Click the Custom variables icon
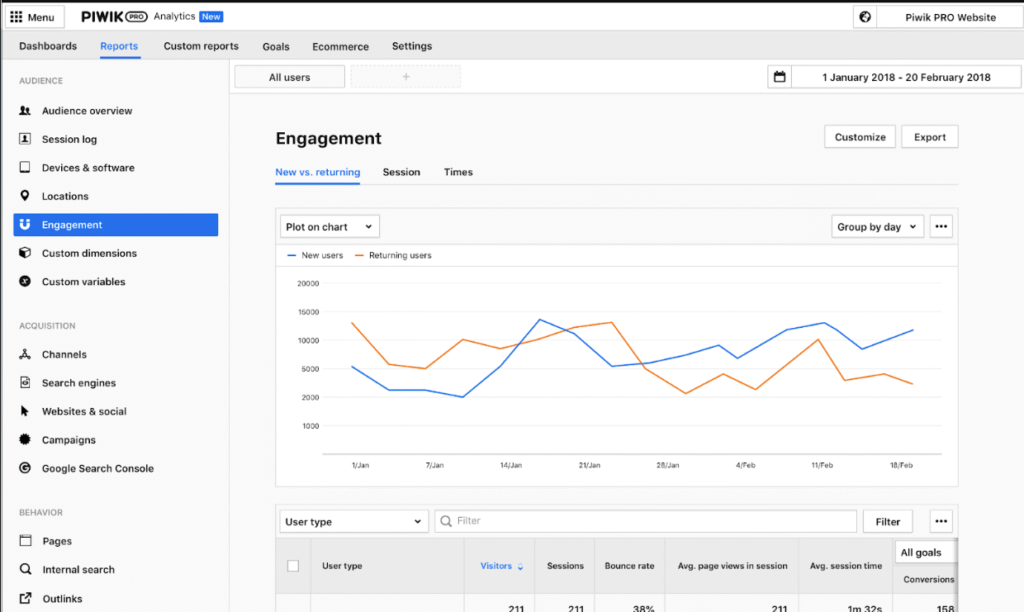Viewport: 1024px width, 612px height. click(25, 282)
